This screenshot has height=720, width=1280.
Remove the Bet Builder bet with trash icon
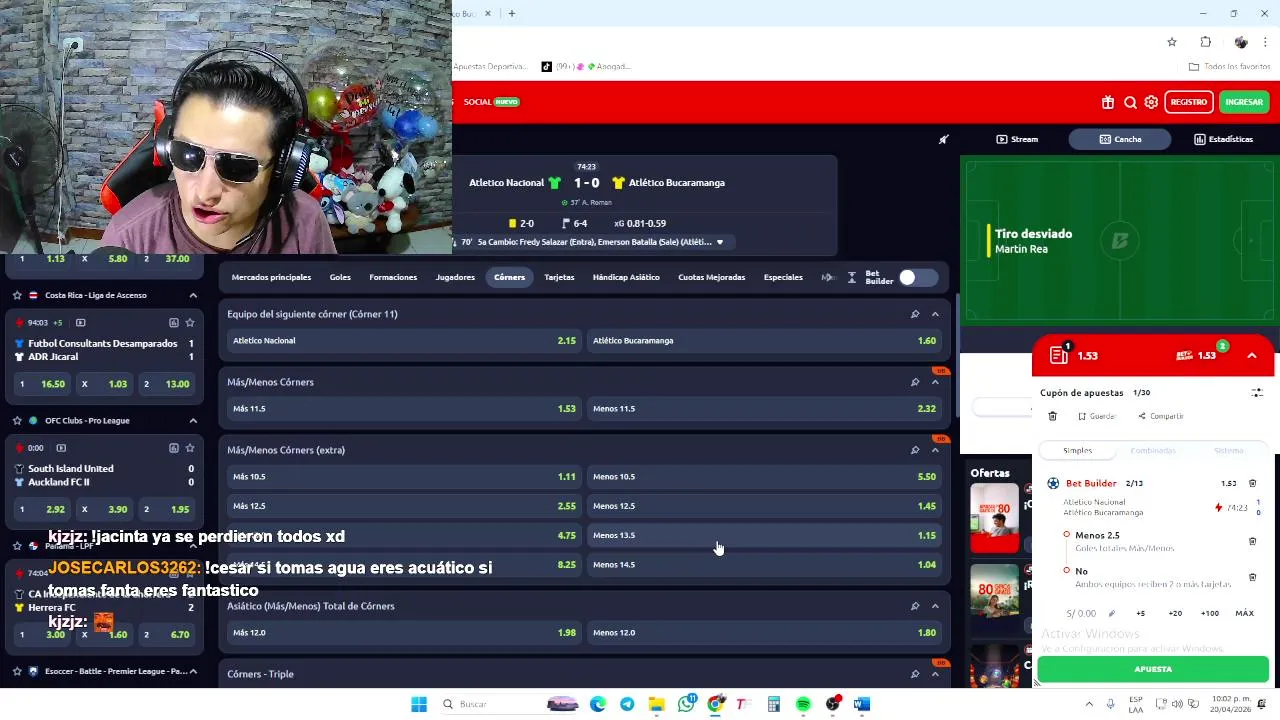coord(1252,483)
